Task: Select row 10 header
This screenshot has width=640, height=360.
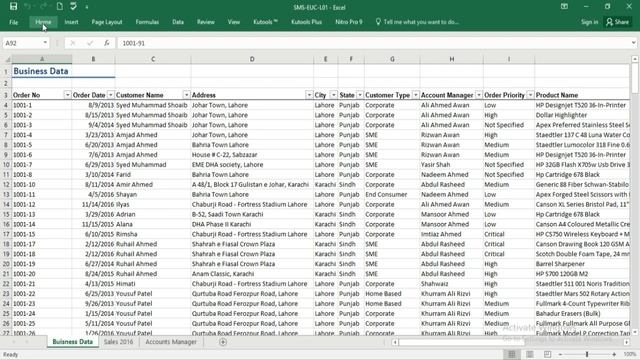Action: (x=6, y=164)
